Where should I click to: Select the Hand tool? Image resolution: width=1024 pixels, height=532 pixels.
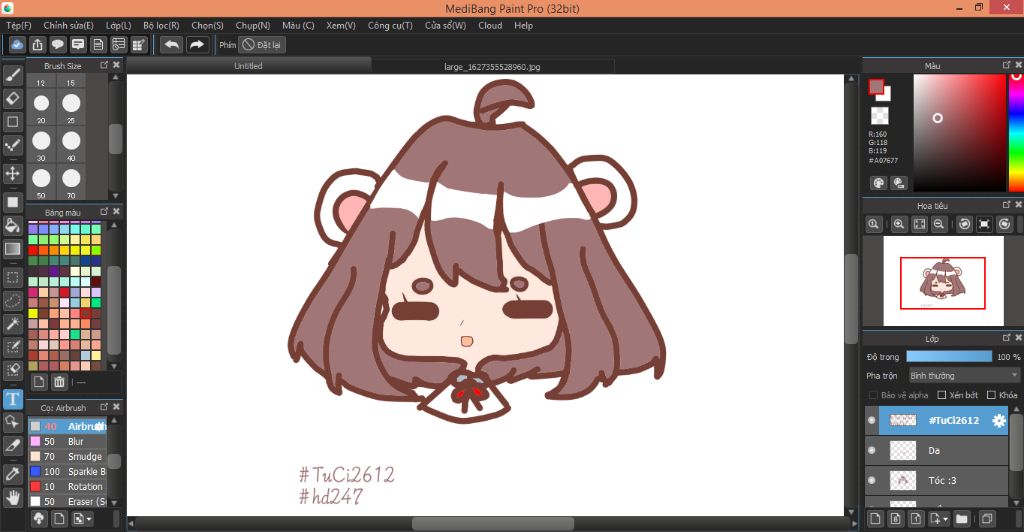tap(12, 498)
